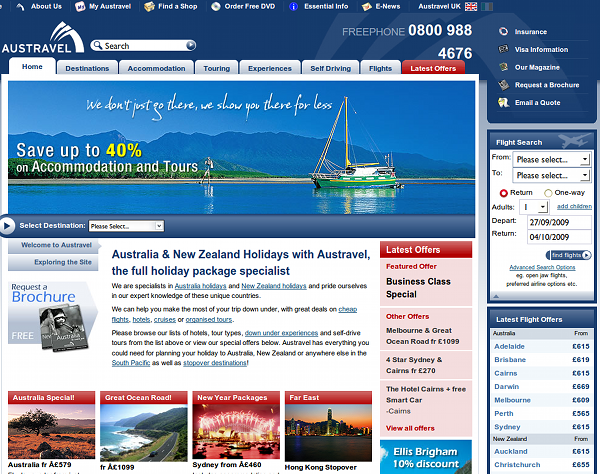Open Melbourne & Great Ocean Road offer
Screen dimensions: 600x474
click(x=422, y=336)
